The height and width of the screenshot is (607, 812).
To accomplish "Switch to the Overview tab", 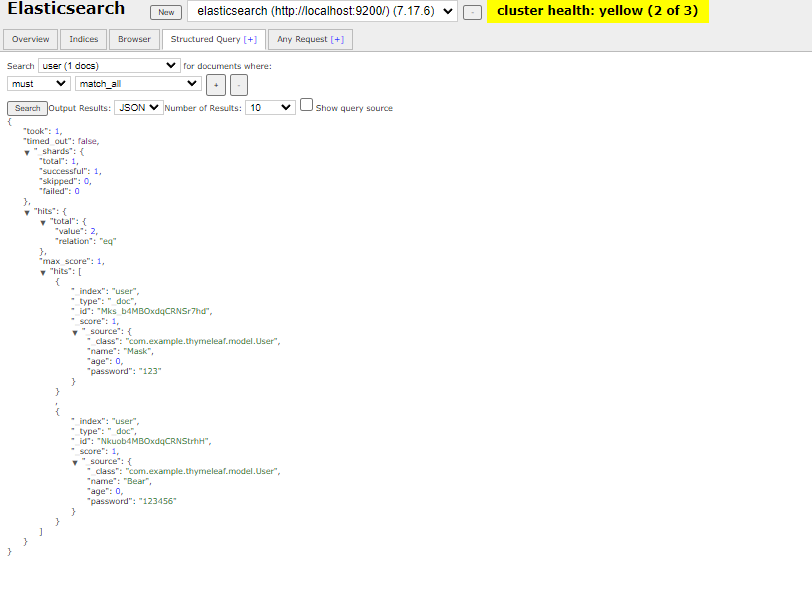I will [x=31, y=39].
